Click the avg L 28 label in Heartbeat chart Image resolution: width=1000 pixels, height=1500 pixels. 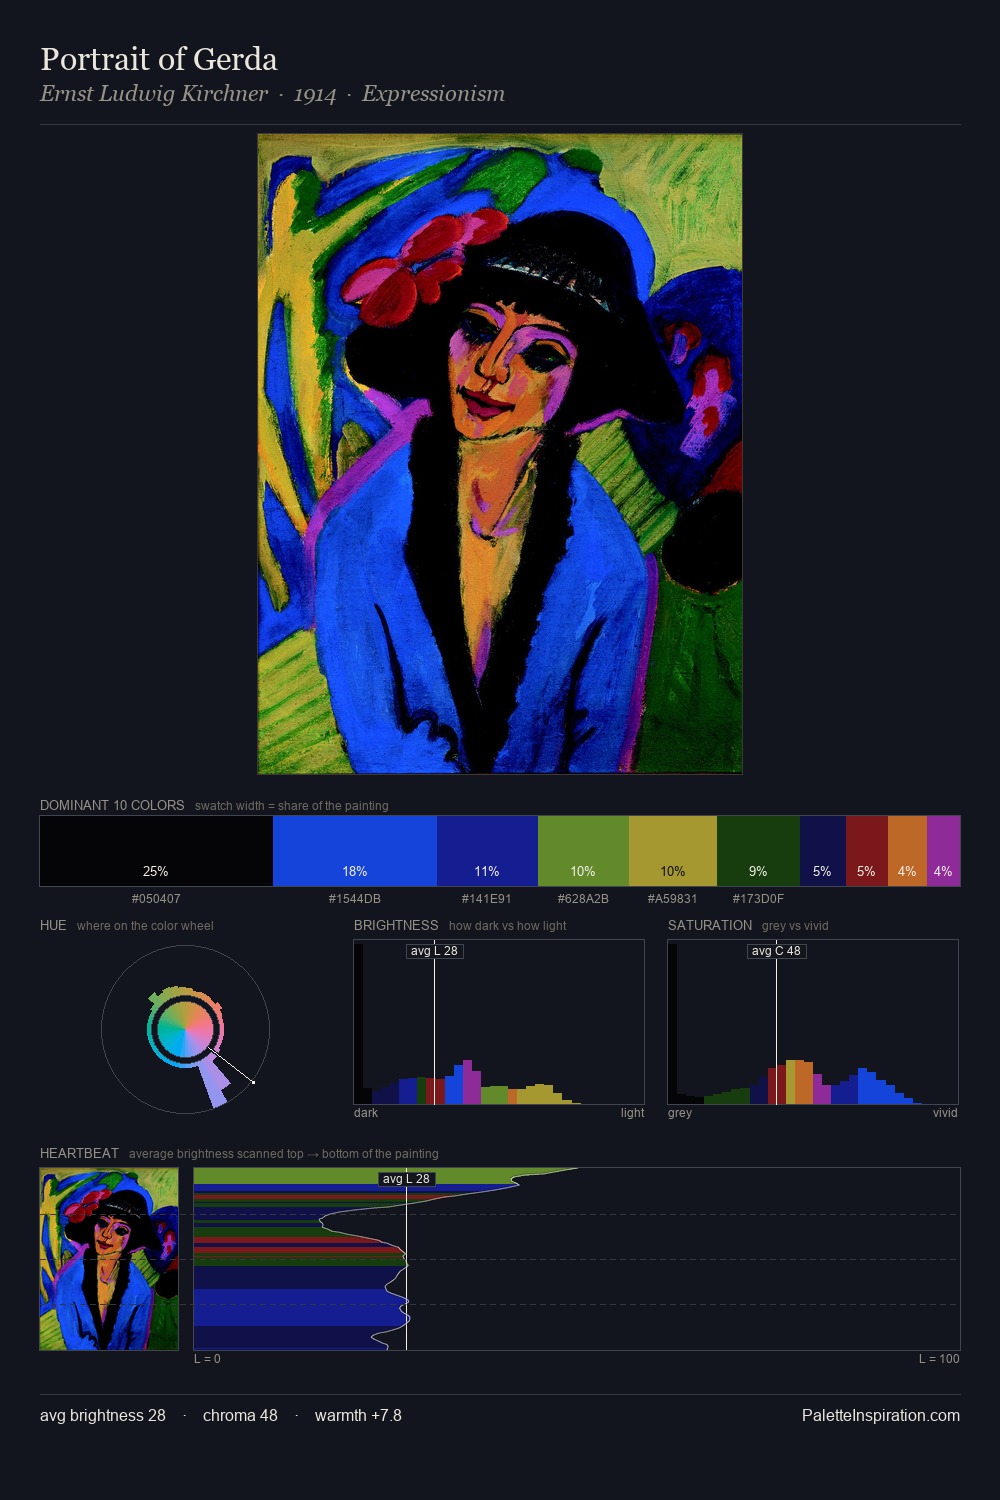(407, 1179)
